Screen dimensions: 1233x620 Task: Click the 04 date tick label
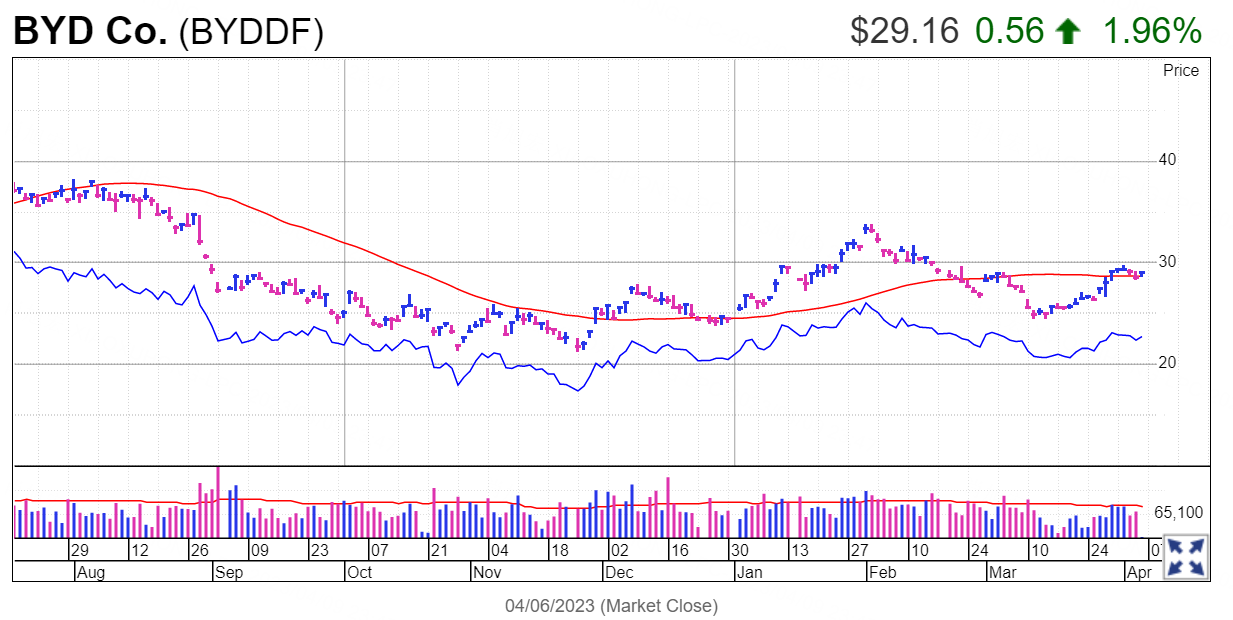(499, 550)
